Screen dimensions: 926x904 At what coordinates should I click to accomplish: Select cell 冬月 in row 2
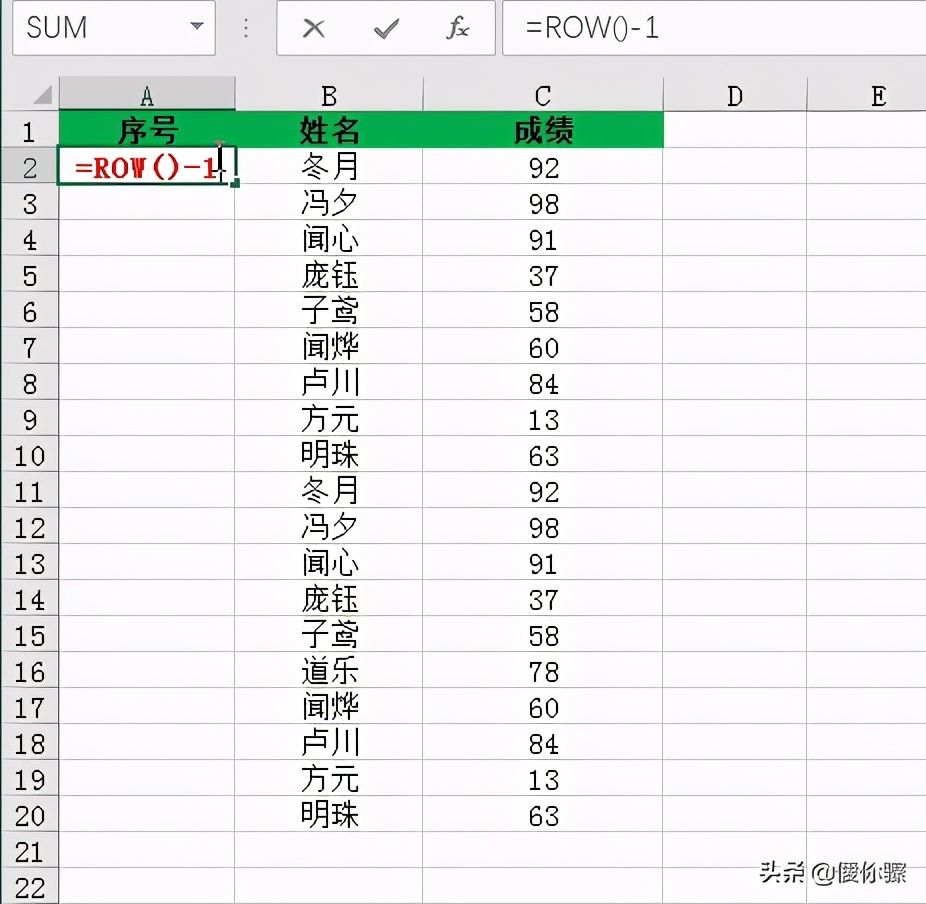pos(329,167)
